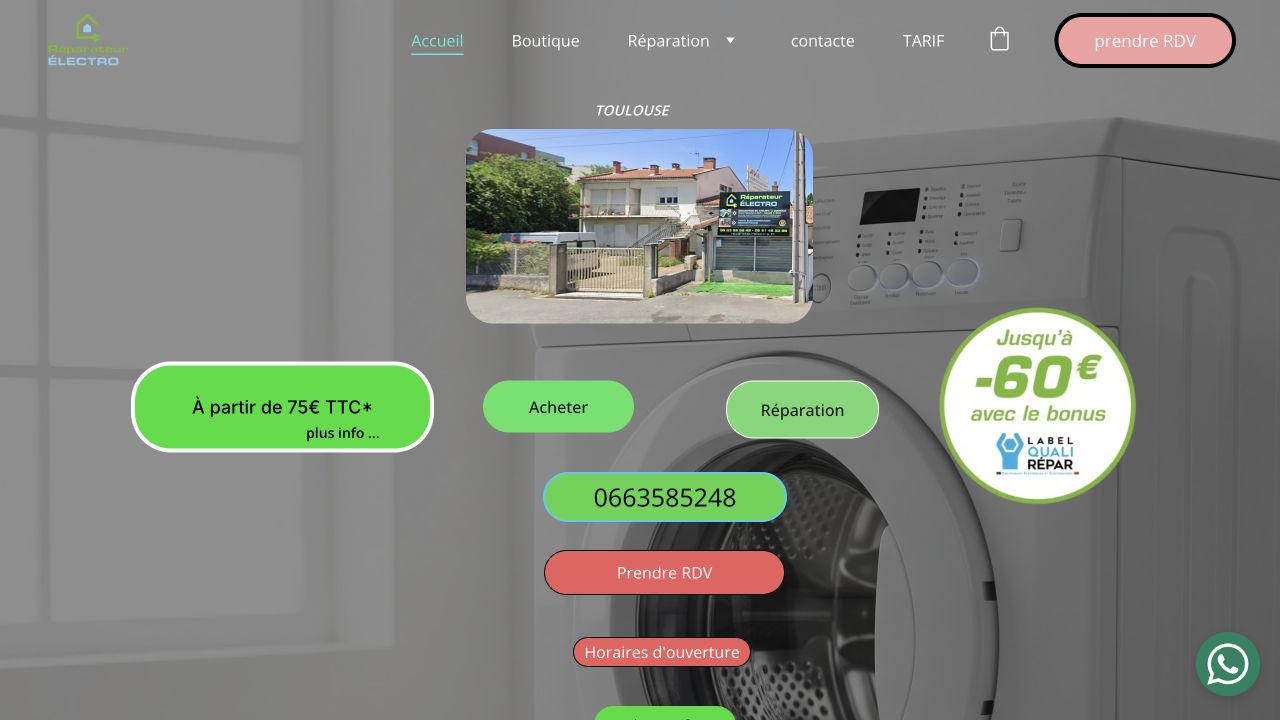Click the TOULOUSE heading text
This screenshot has height=720, width=1280.
[632, 110]
